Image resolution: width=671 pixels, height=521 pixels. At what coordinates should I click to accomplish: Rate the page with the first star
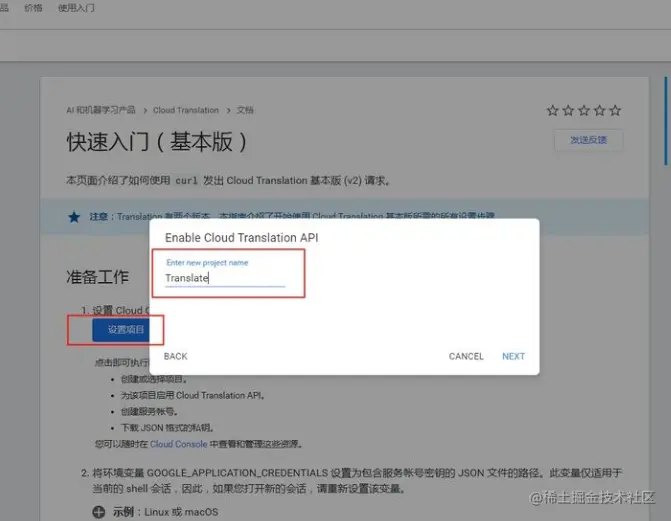tap(552, 111)
